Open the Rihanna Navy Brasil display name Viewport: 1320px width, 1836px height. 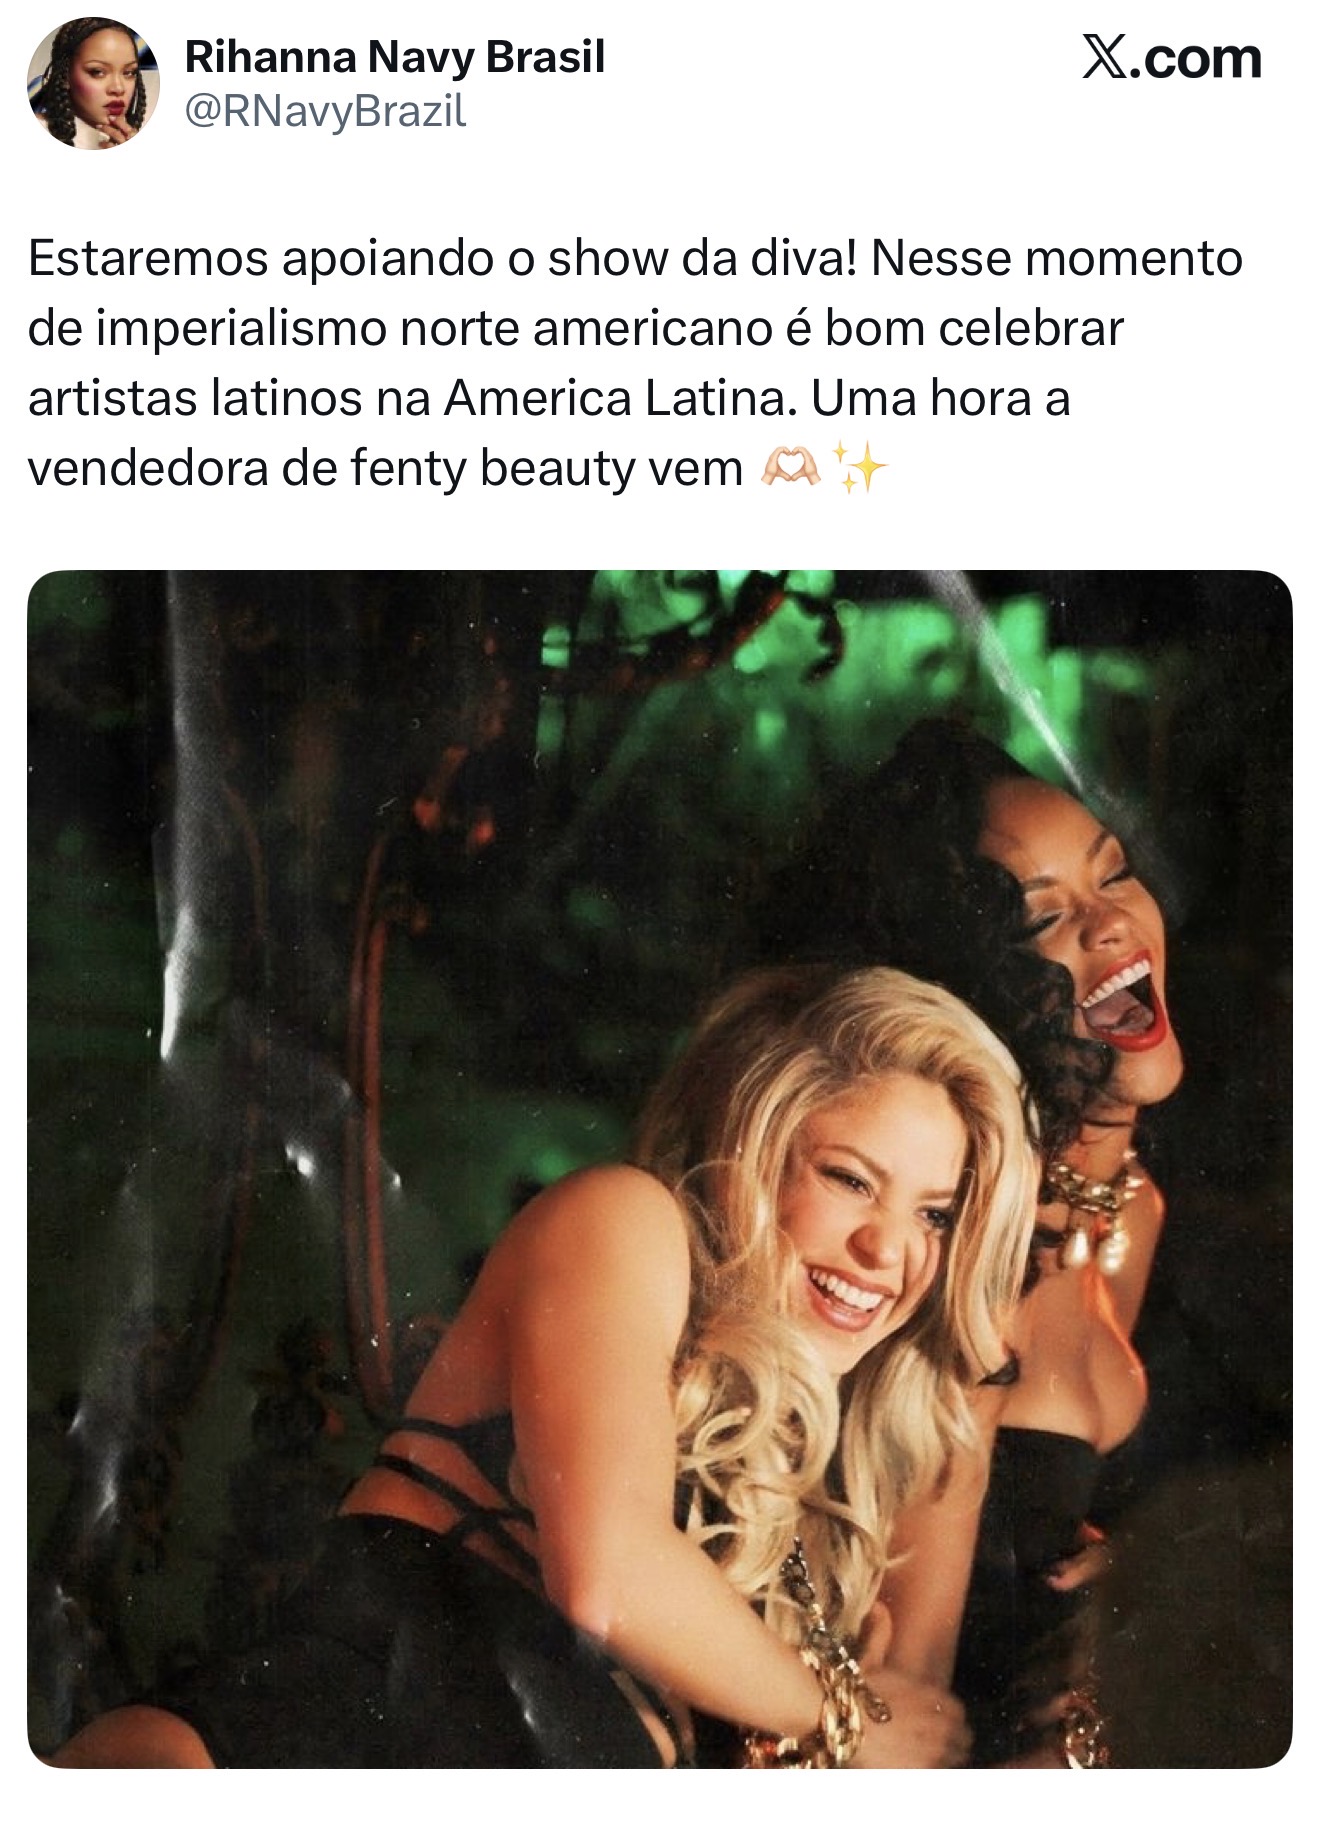(395, 57)
